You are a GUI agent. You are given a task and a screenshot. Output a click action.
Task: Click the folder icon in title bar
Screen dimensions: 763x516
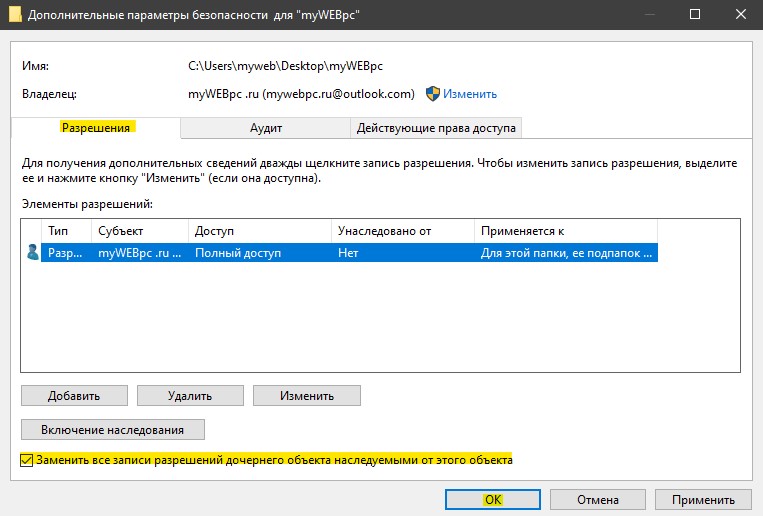(15, 14)
